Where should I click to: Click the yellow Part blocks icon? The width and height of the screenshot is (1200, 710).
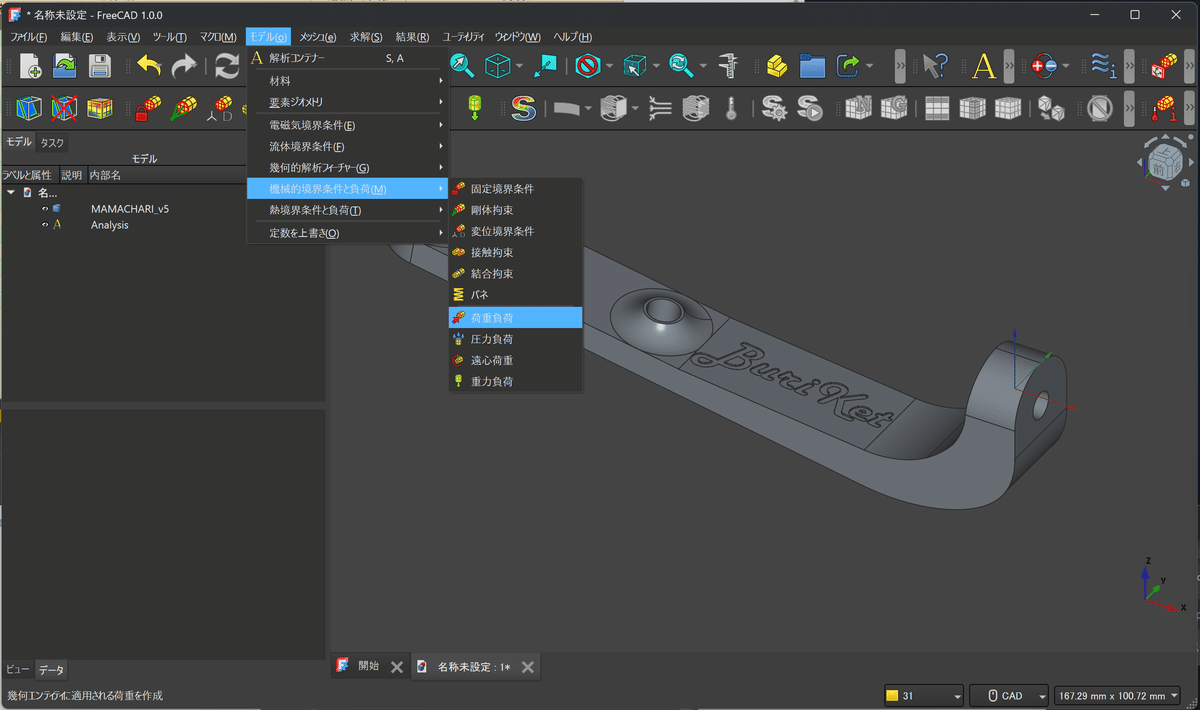click(778, 66)
